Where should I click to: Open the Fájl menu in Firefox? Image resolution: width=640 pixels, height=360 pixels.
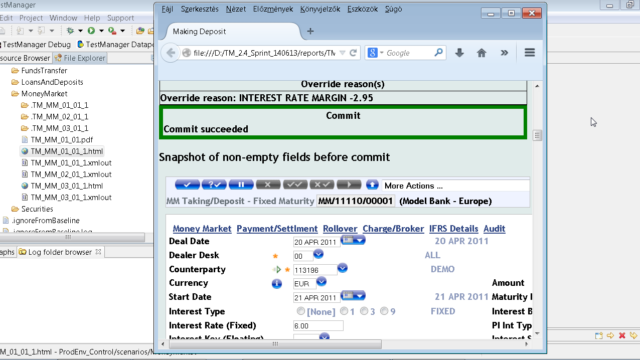click(x=167, y=9)
